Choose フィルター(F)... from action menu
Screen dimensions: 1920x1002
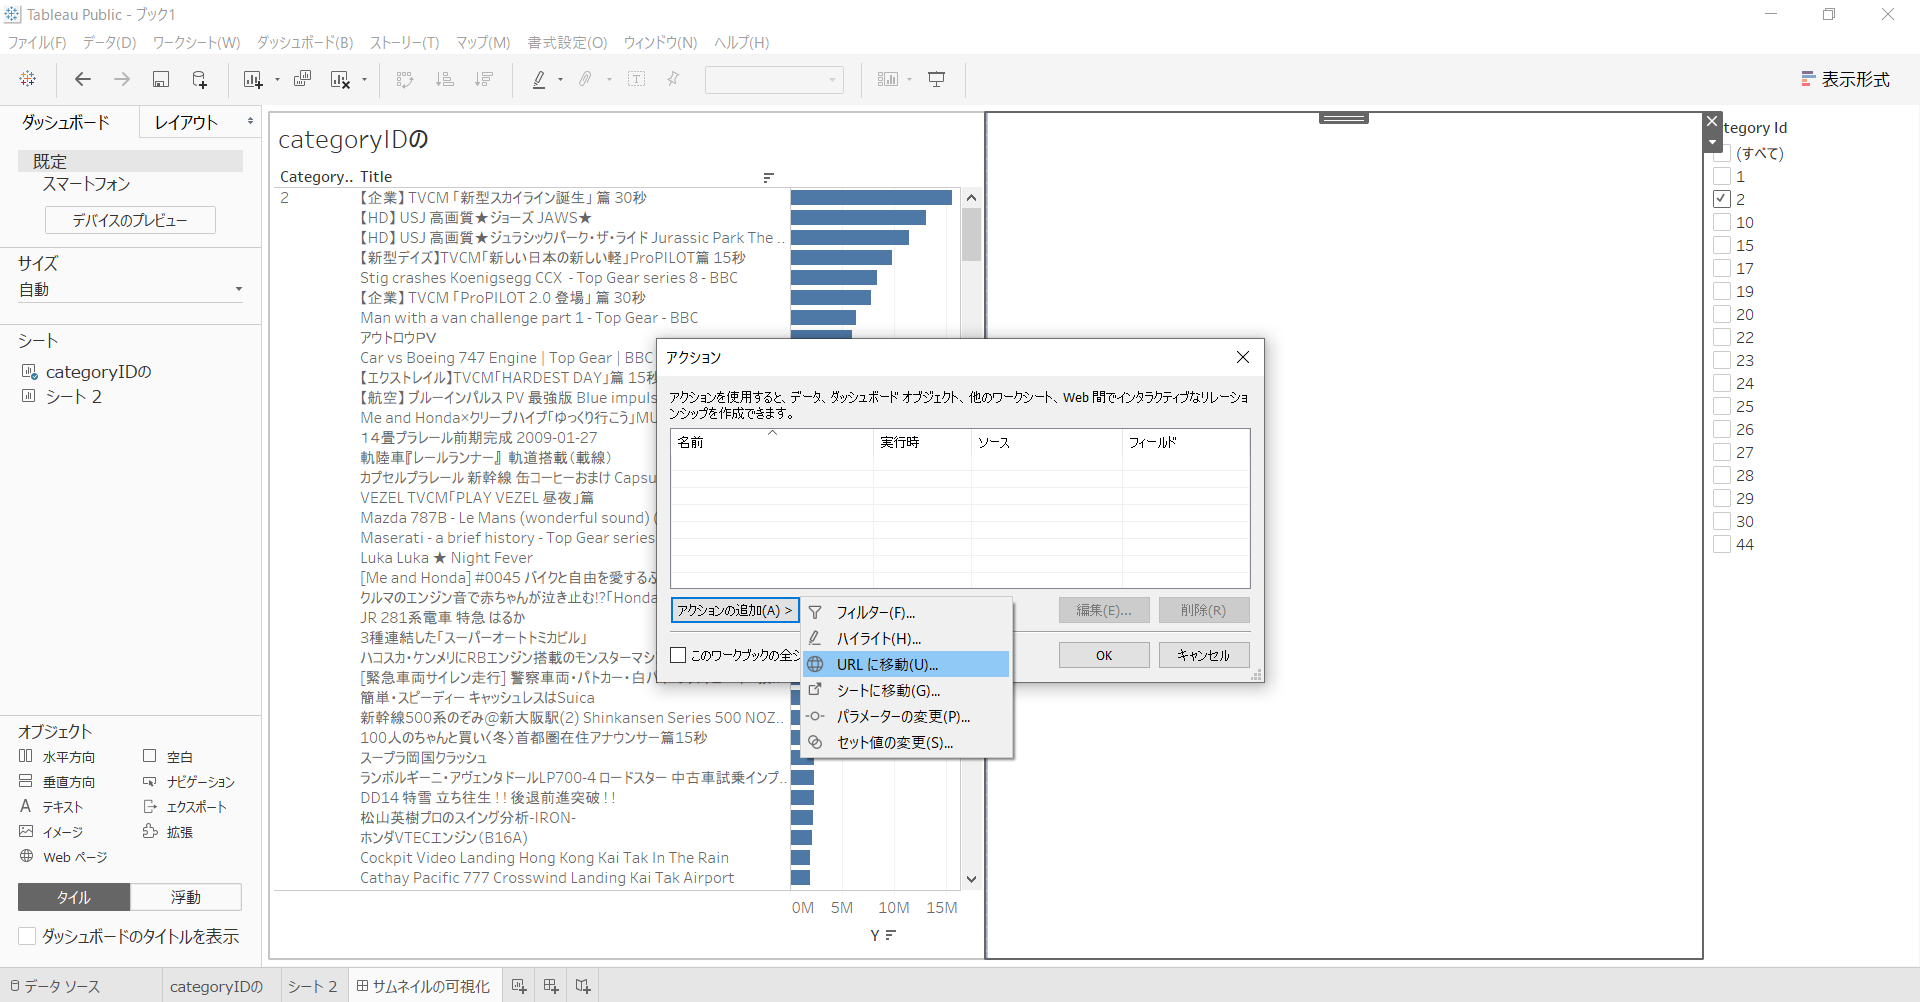coord(907,612)
